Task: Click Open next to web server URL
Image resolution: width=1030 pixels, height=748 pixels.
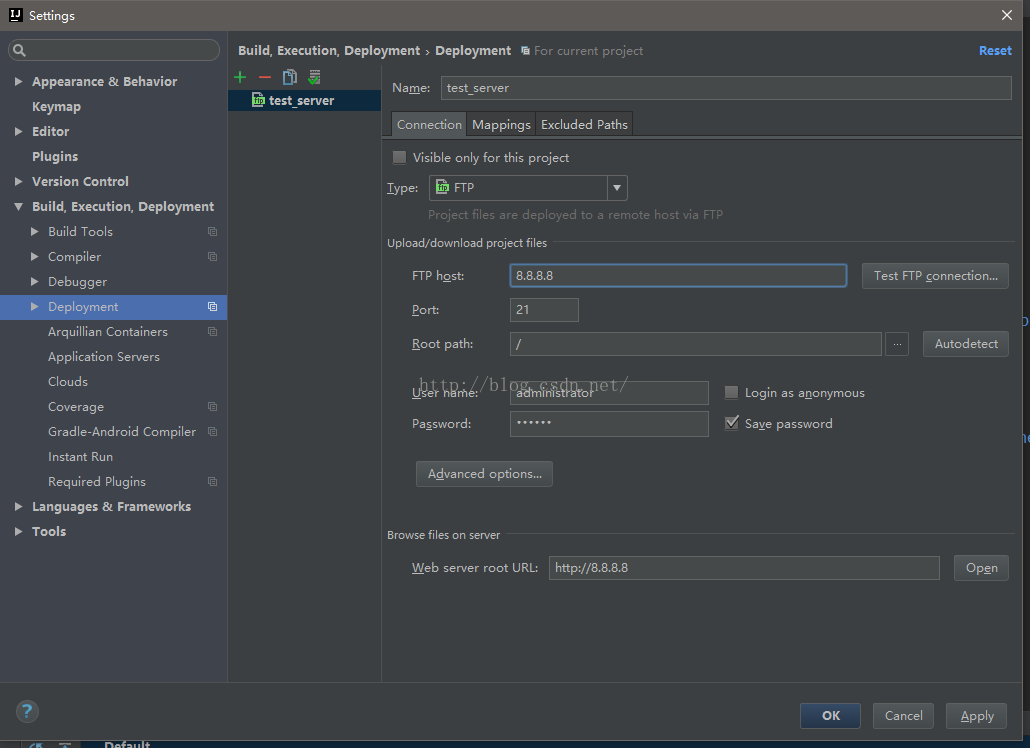Action: point(981,568)
